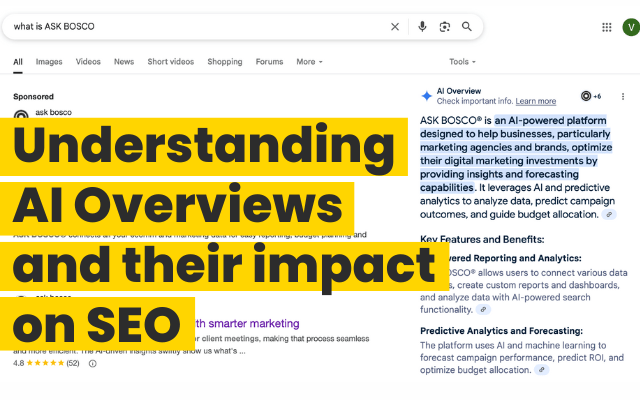Click the ask bosco sponsored favicon
640x400 pixels.
21,114
